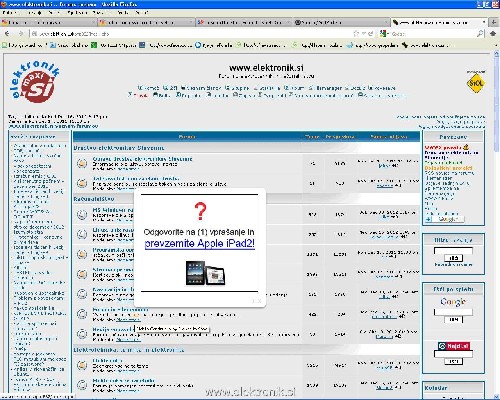Expand the address bar history dropdown arrow
Screen dimensions: 500x400
(x=363, y=34)
